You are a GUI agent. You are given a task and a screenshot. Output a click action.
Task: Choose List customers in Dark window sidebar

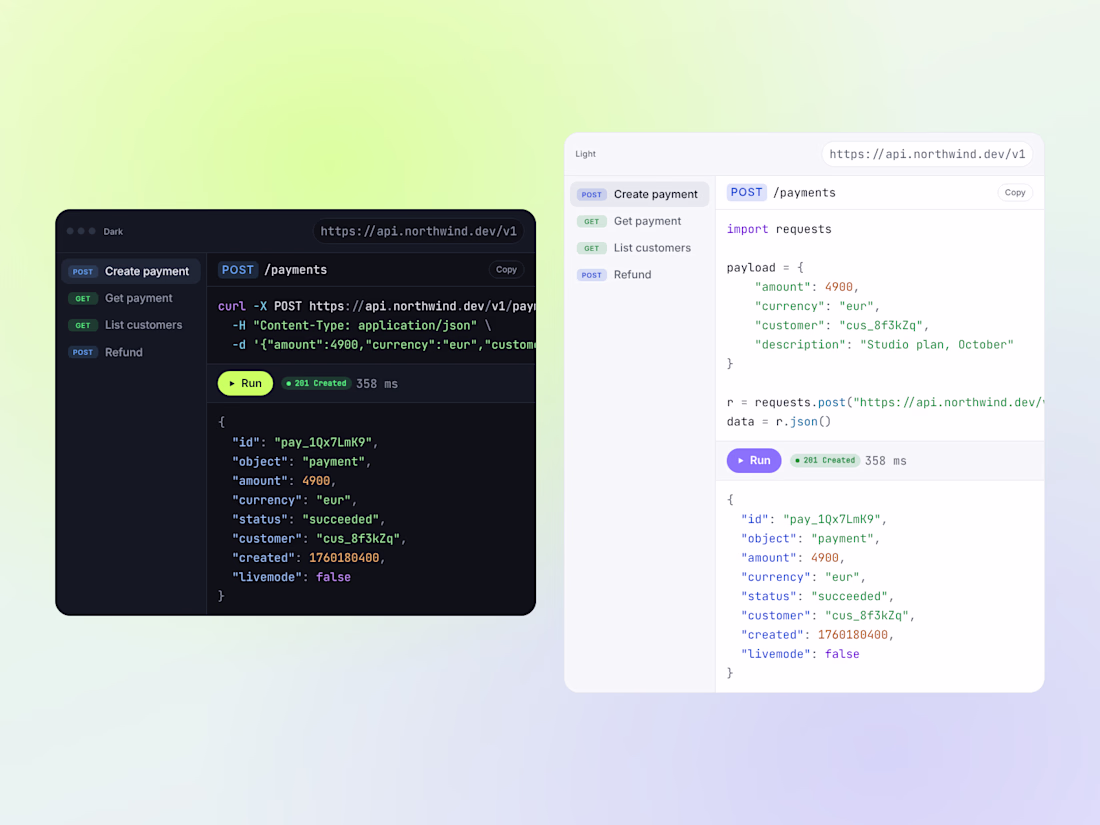[x=131, y=325]
